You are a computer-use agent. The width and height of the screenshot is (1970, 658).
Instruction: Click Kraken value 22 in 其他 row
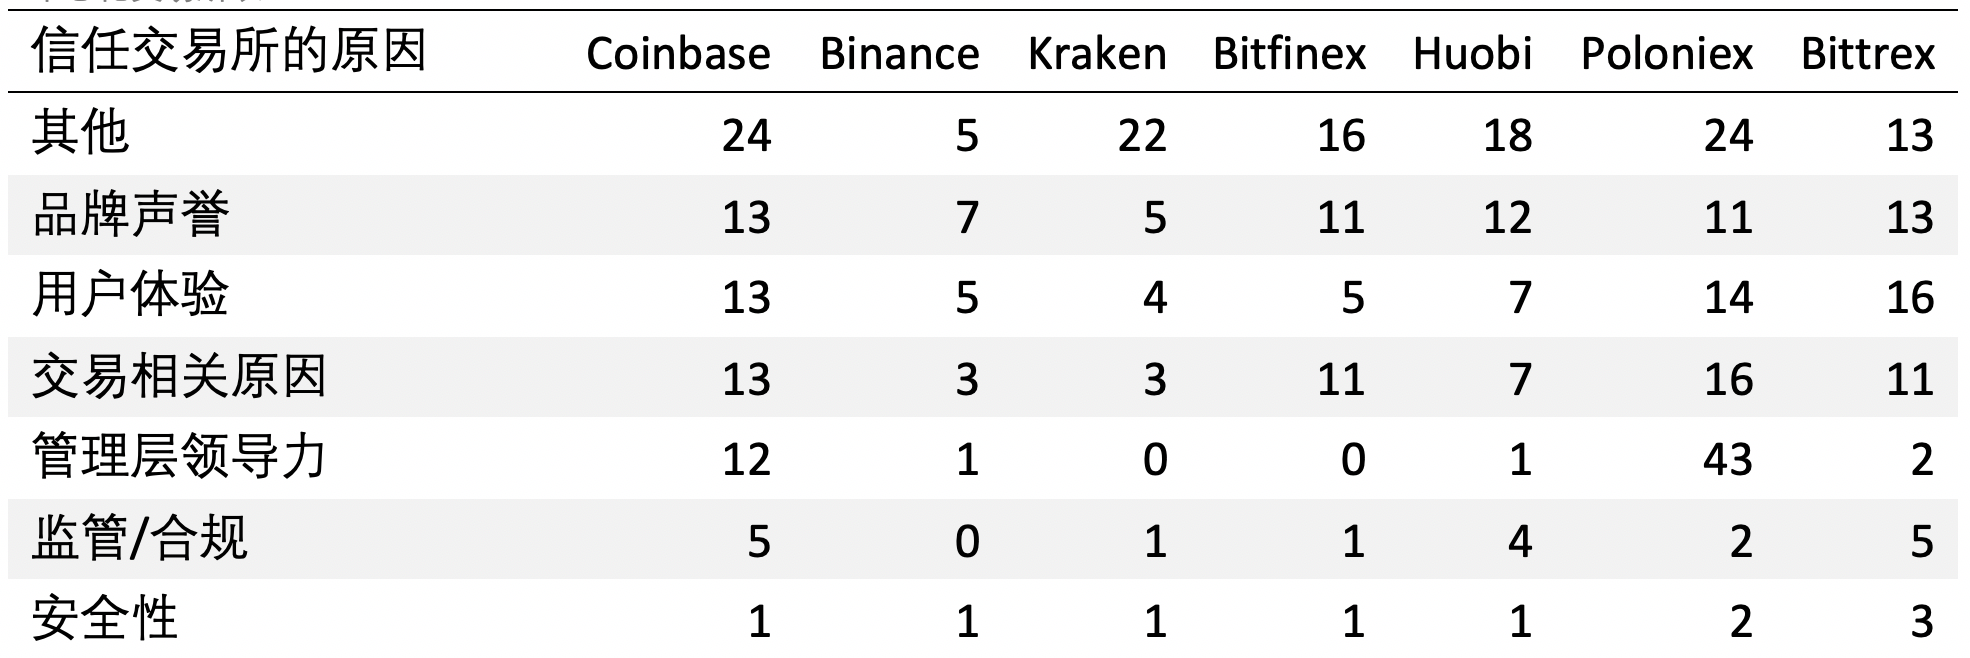point(1142,136)
